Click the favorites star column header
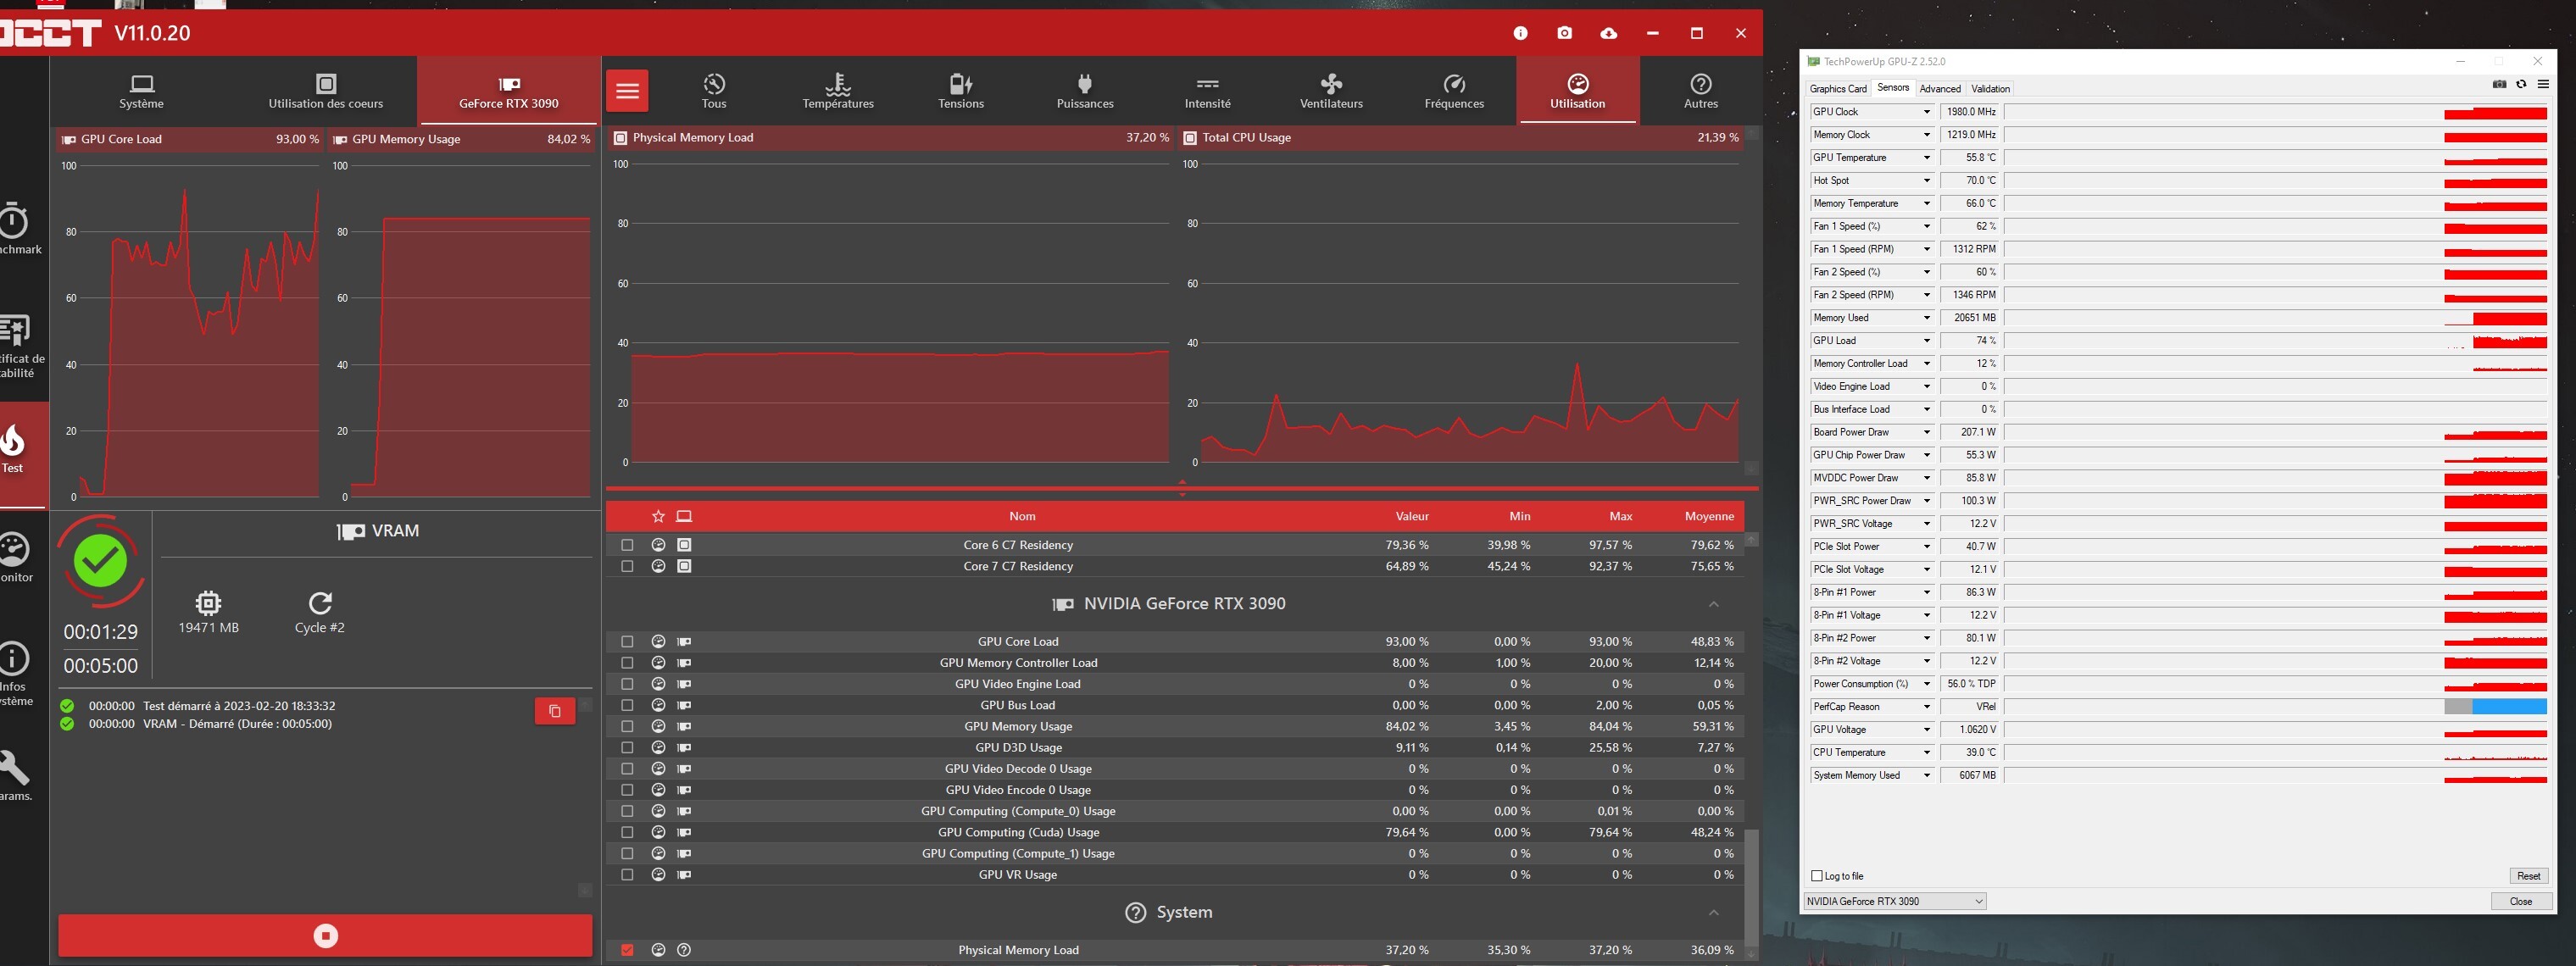This screenshot has width=2576, height=966. (x=658, y=516)
